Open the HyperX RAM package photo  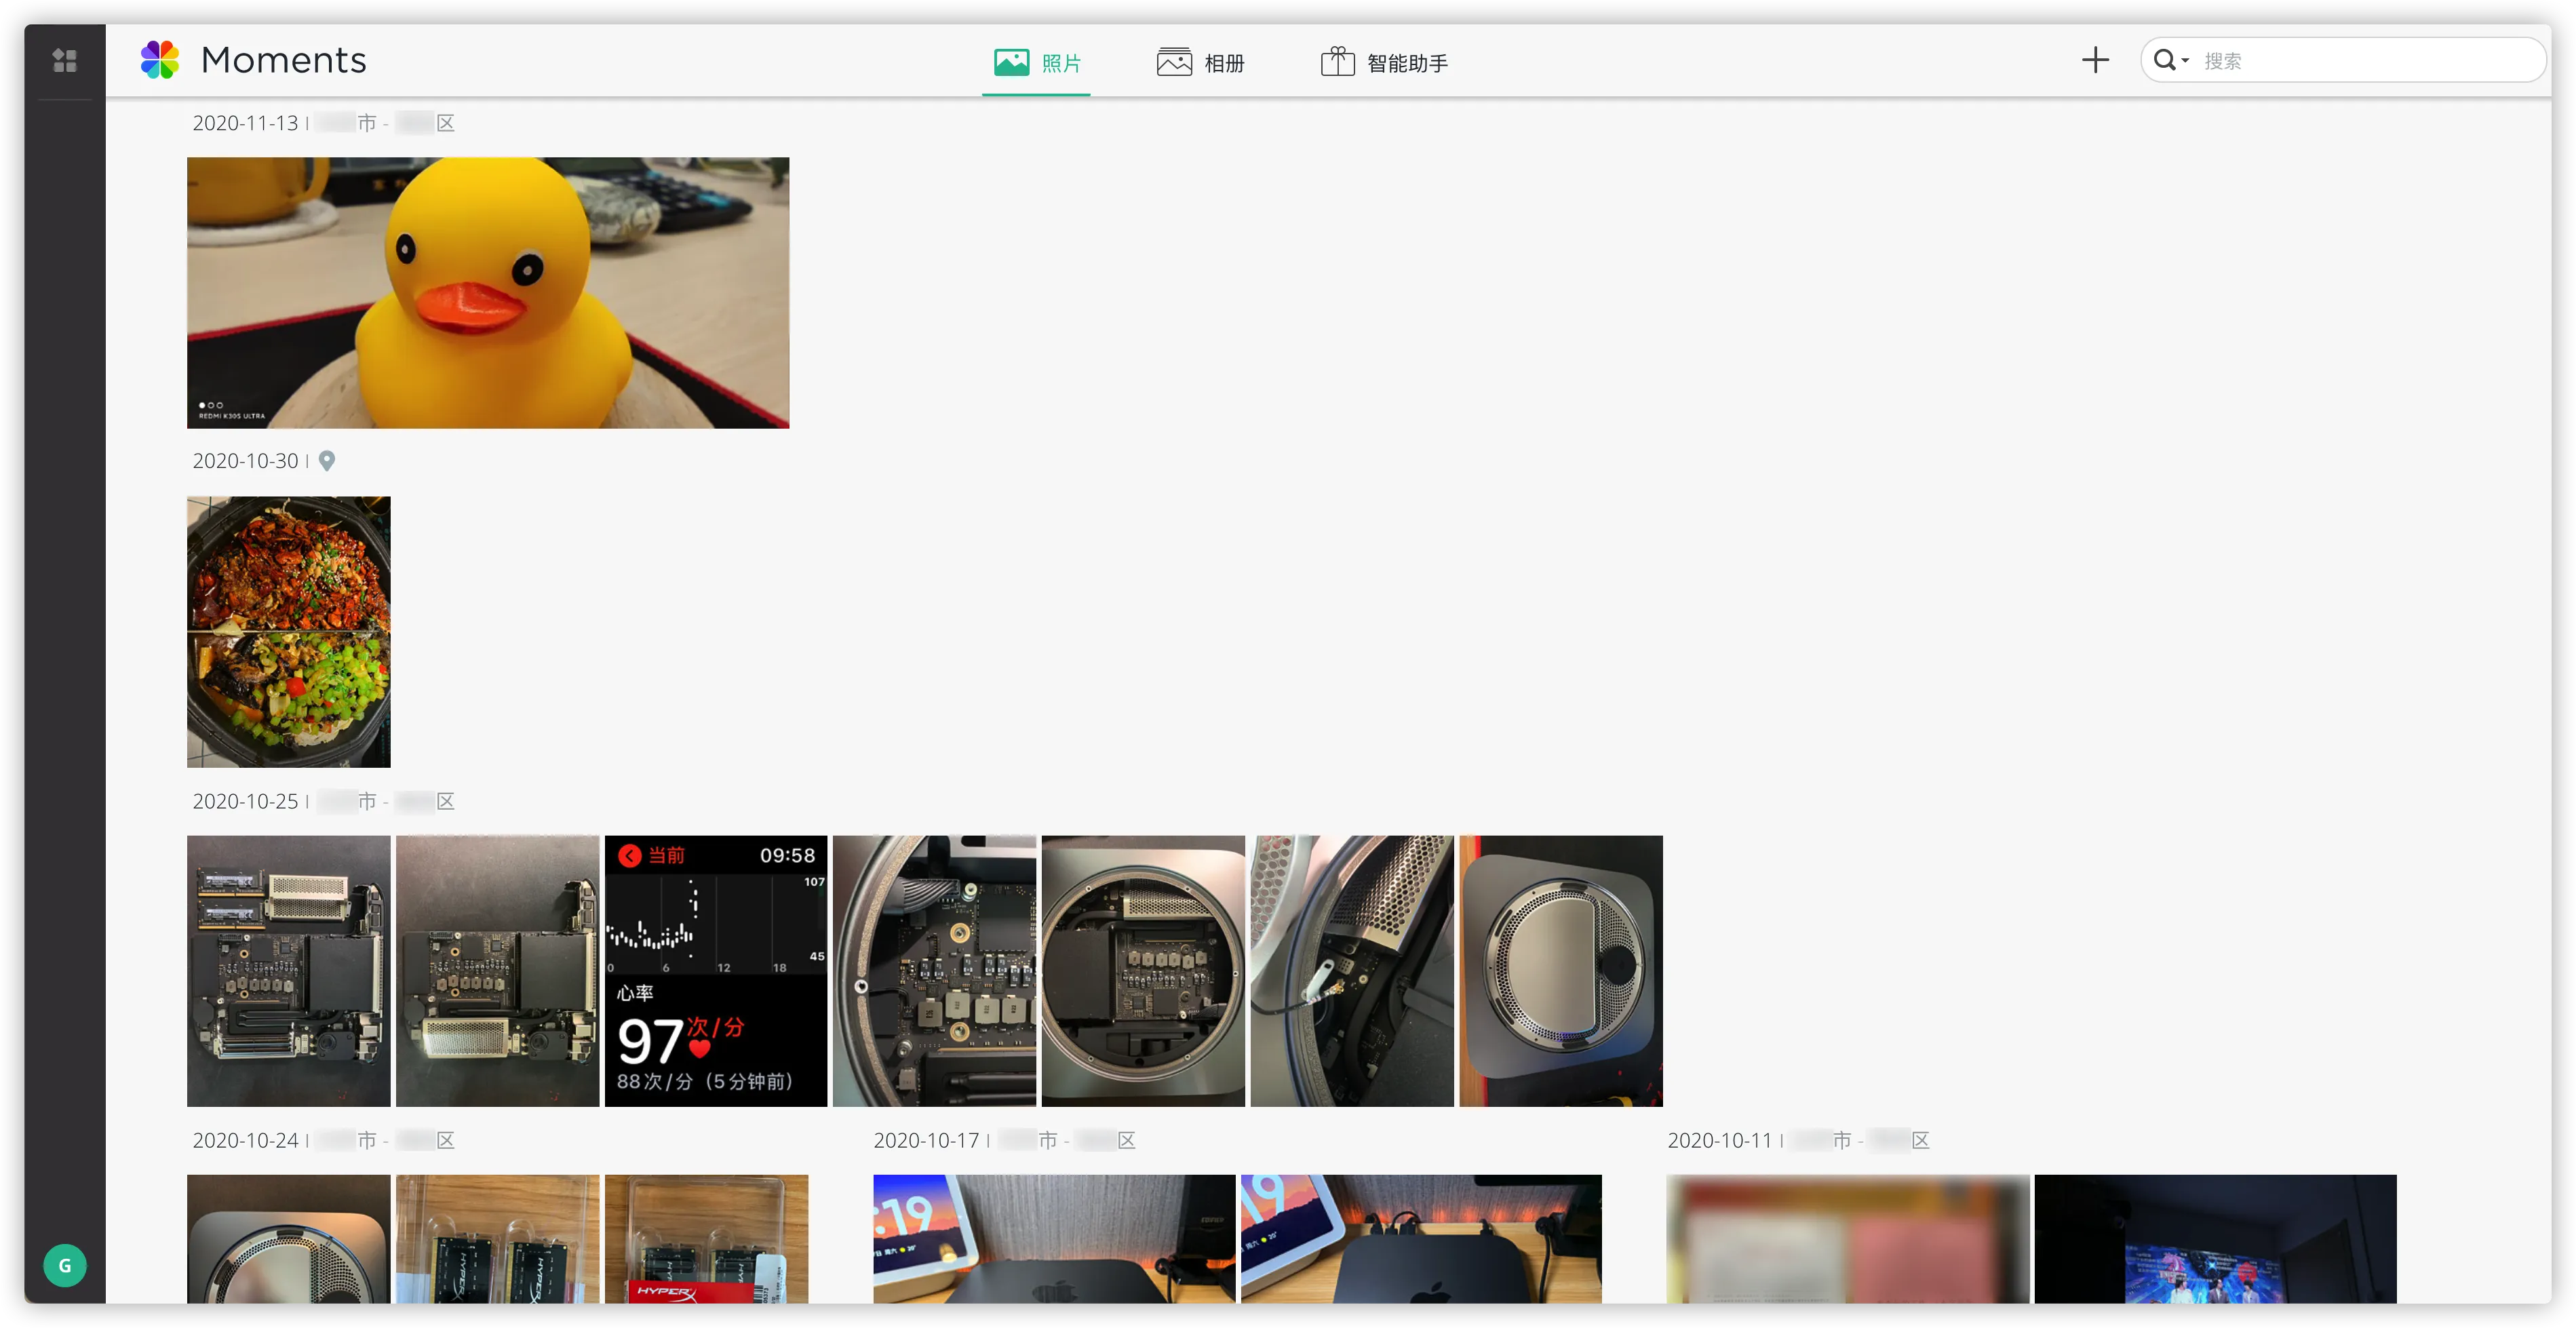(x=707, y=1239)
